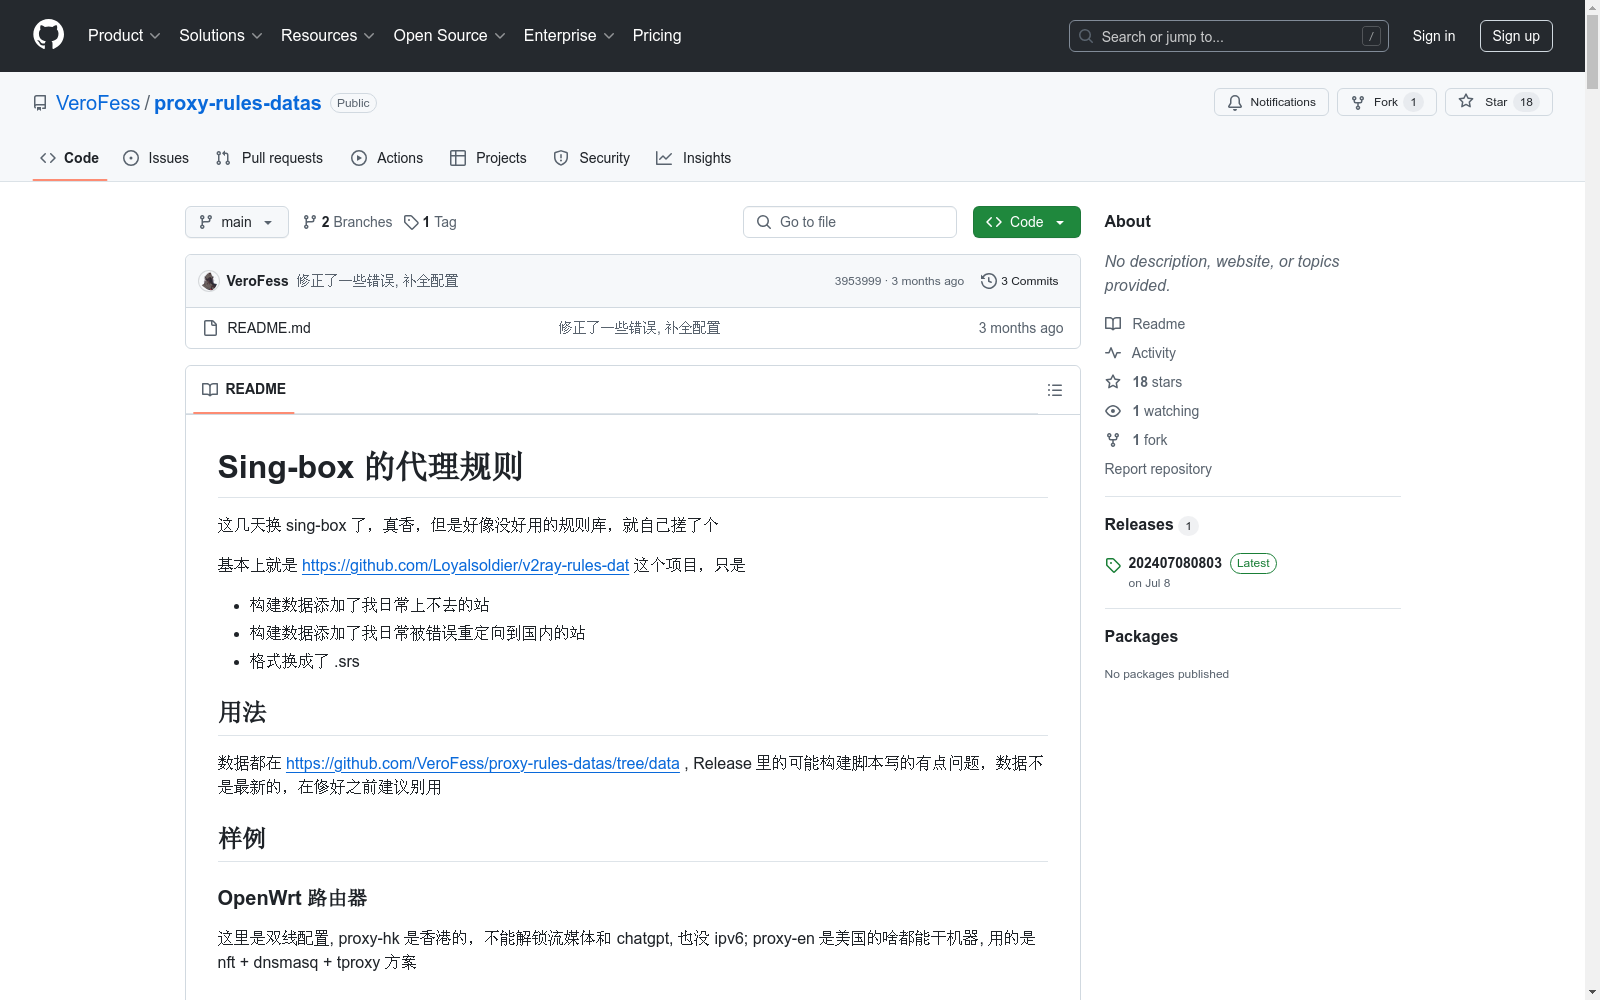Switch to the Issues tab
The height and width of the screenshot is (1000, 1600).
[x=156, y=158]
